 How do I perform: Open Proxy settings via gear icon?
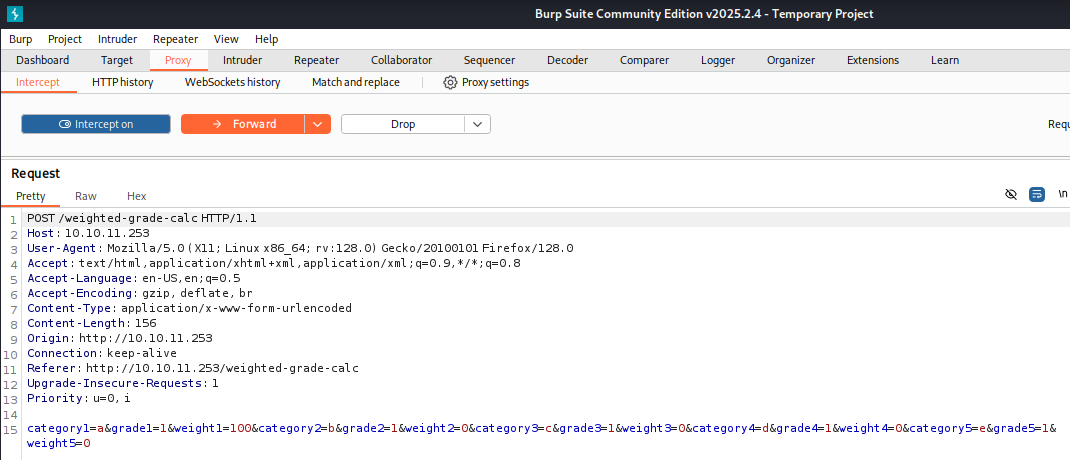coord(451,82)
